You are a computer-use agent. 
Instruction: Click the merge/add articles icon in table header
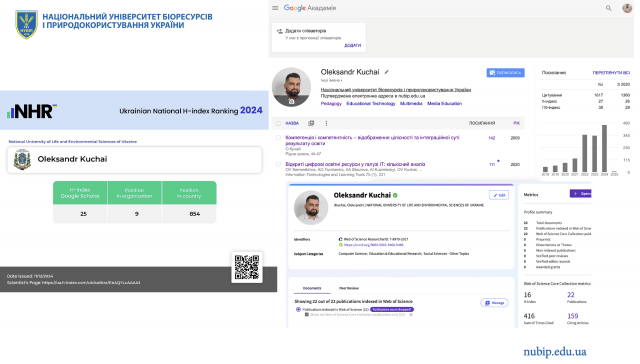pyautogui.click(x=311, y=123)
